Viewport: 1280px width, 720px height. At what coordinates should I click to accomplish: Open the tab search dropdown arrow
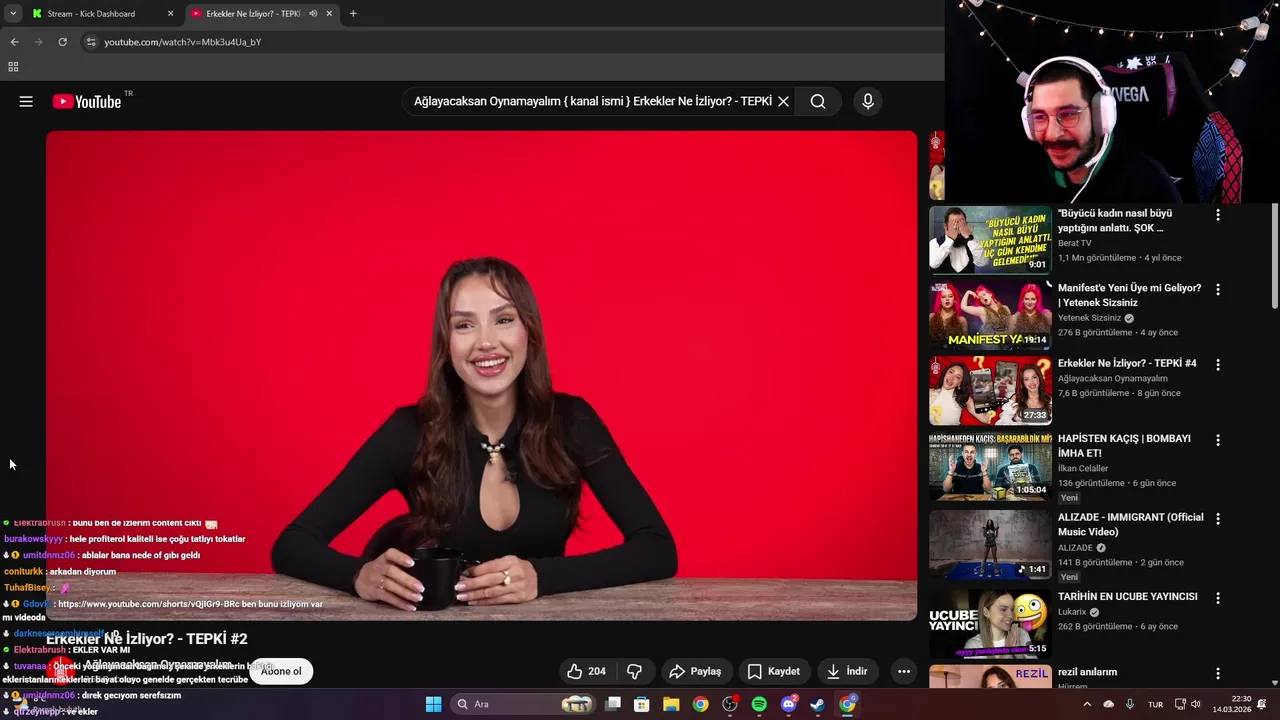13,13
